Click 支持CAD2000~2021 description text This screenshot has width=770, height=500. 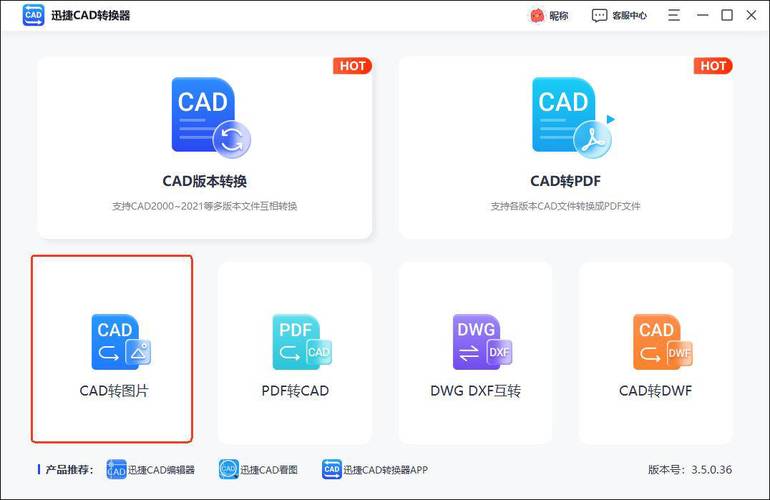tap(205, 206)
